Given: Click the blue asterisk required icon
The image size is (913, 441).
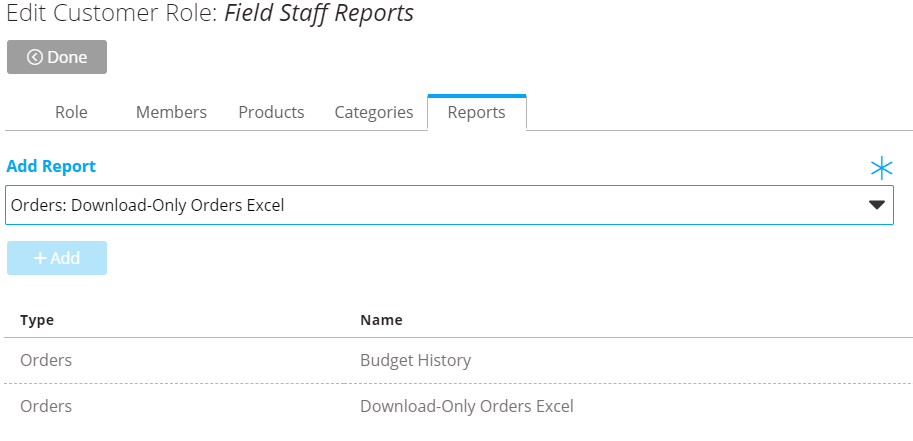Looking at the screenshot, I should click(x=882, y=168).
